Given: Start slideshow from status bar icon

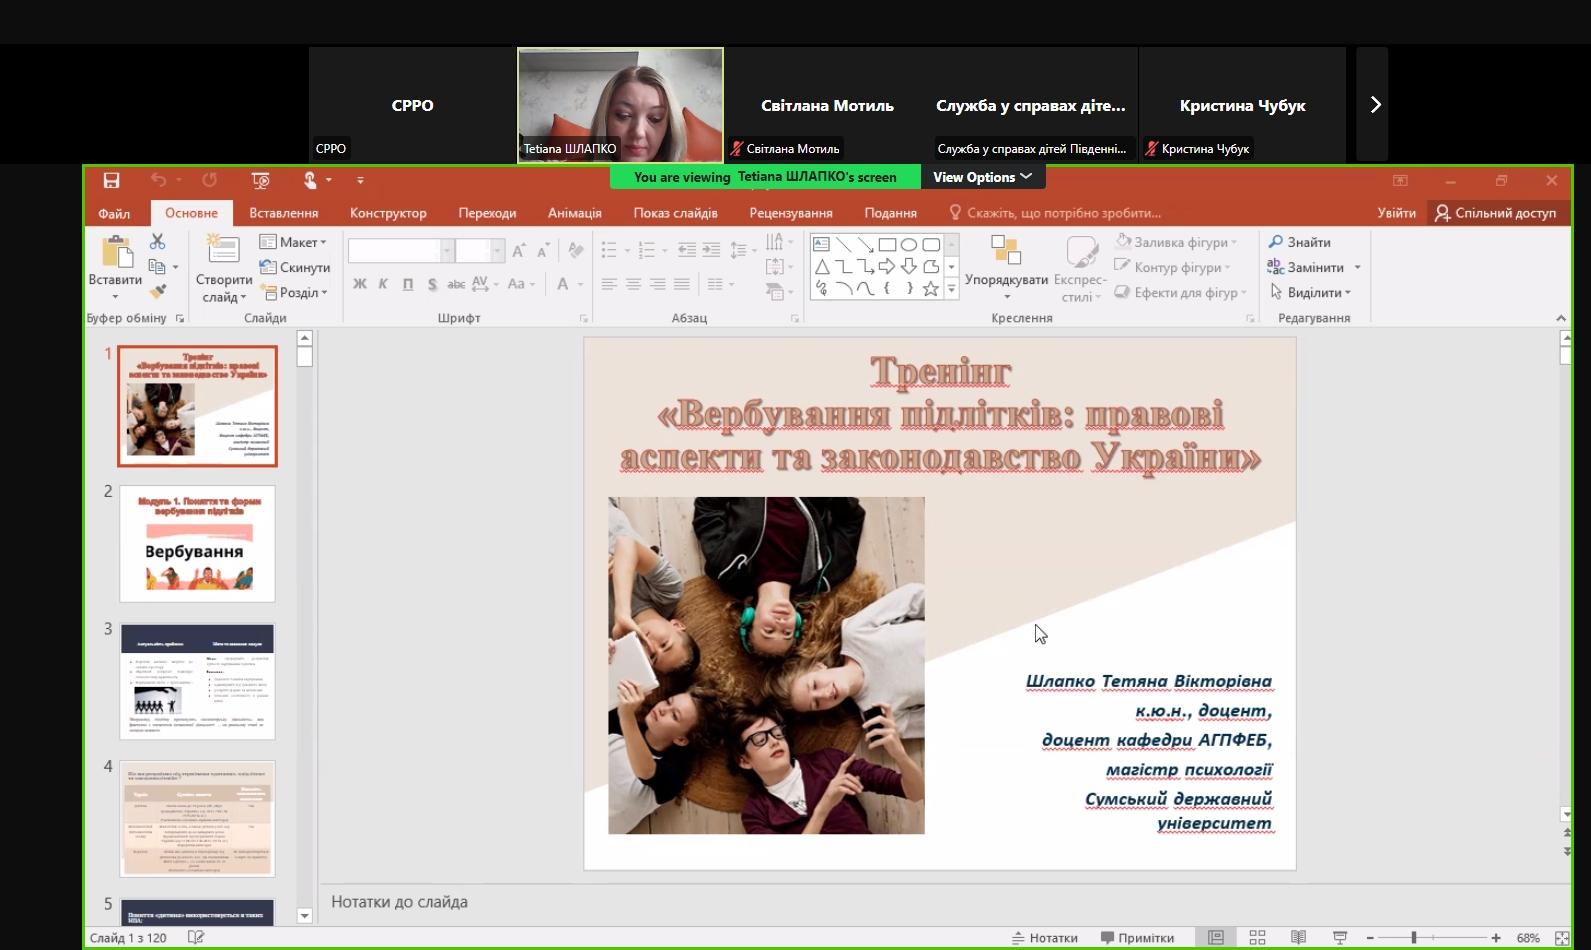Looking at the screenshot, I should pos(1339,937).
